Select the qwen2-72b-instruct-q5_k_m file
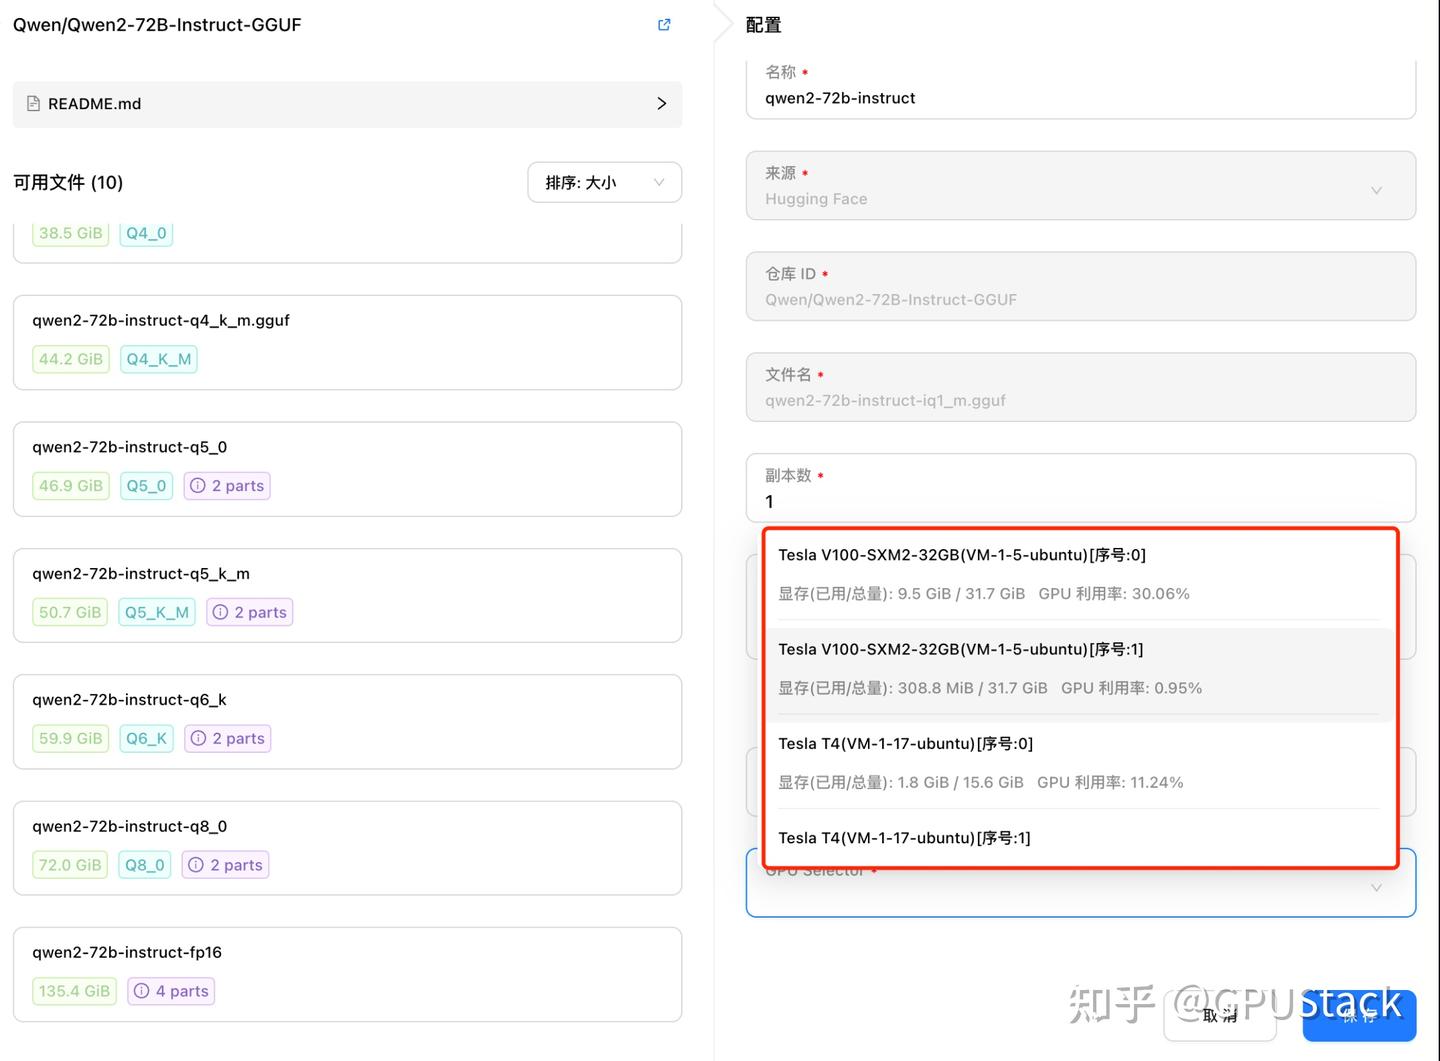The width and height of the screenshot is (1440, 1061). click(x=347, y=595)
